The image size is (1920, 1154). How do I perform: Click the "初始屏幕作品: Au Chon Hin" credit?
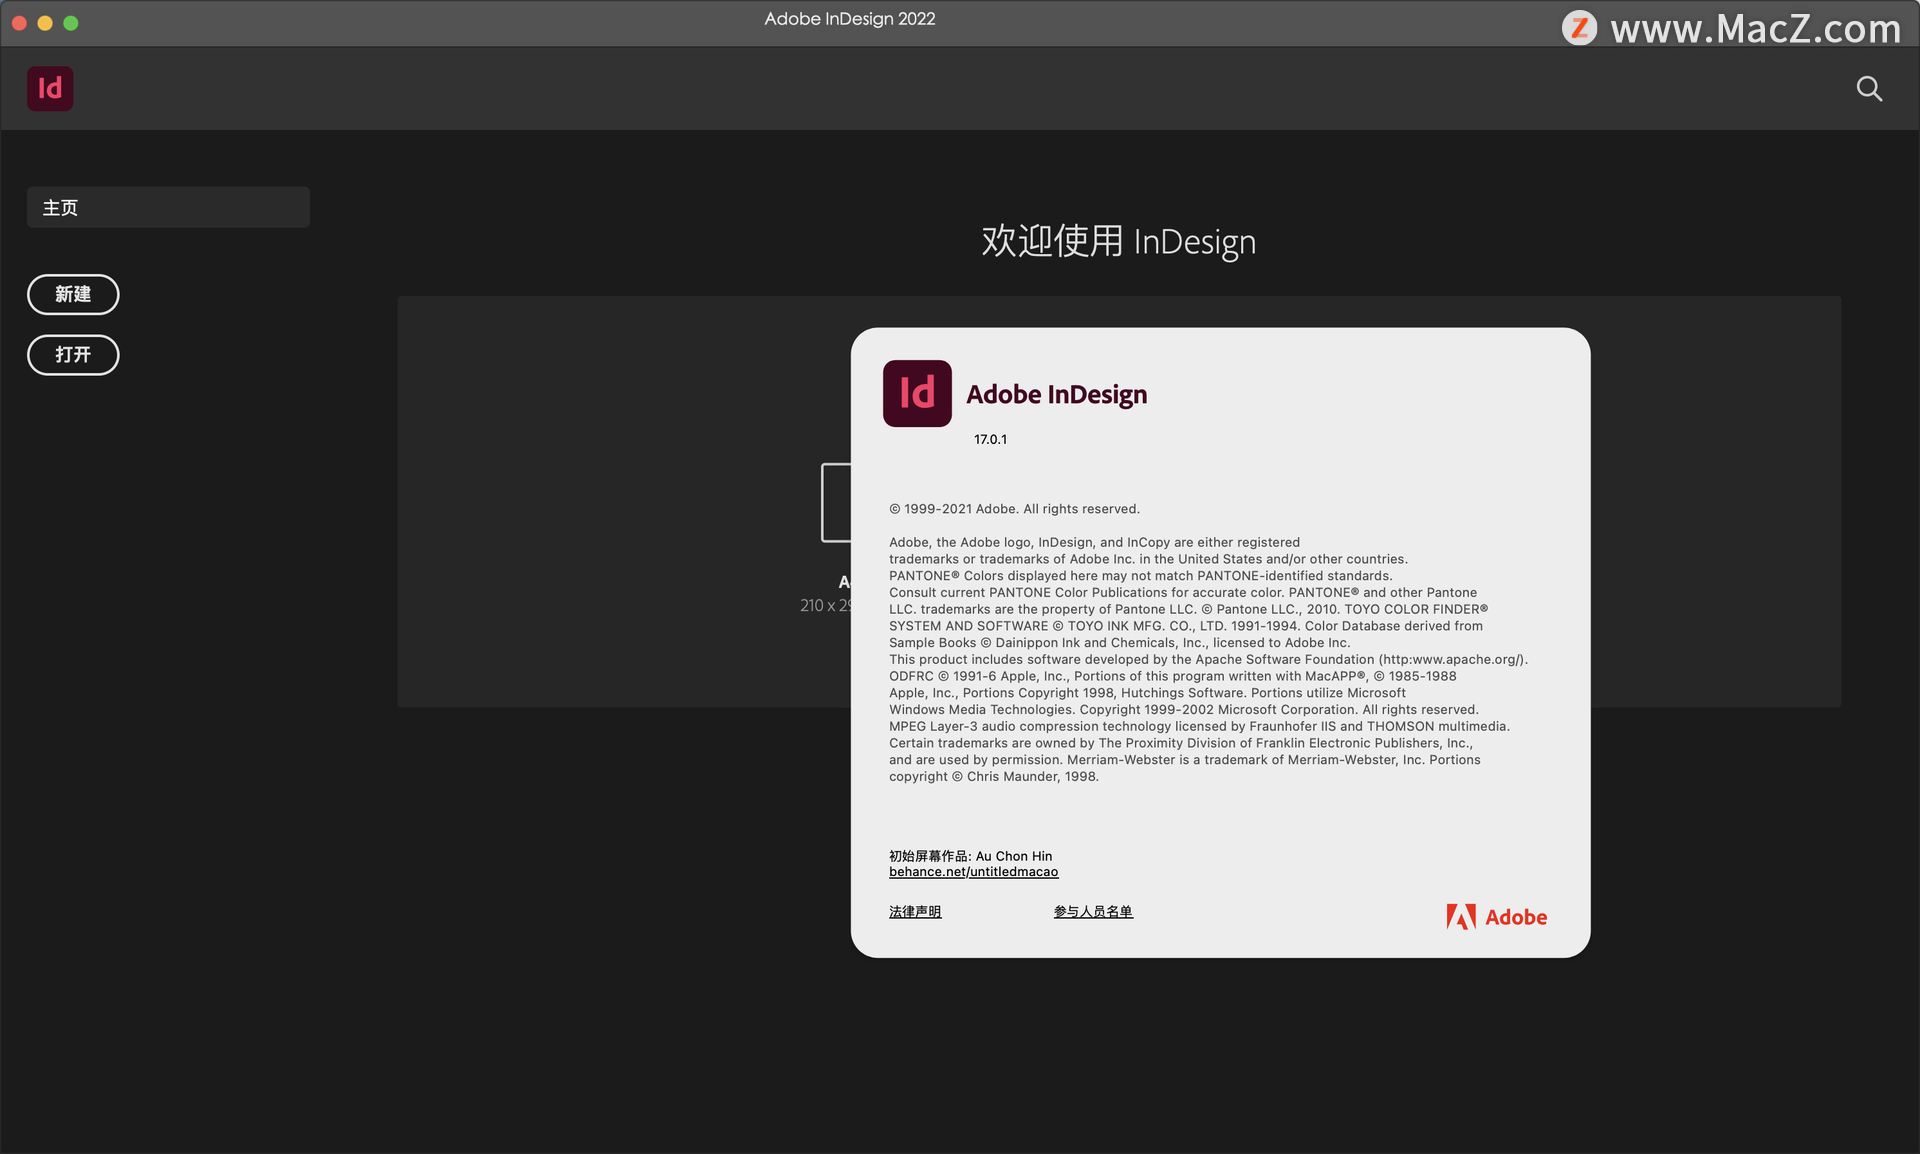coord(970,856)
